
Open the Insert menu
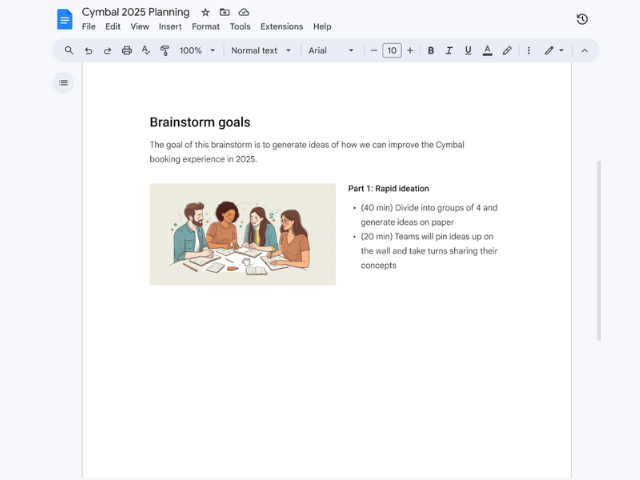[x=170, y=27]
